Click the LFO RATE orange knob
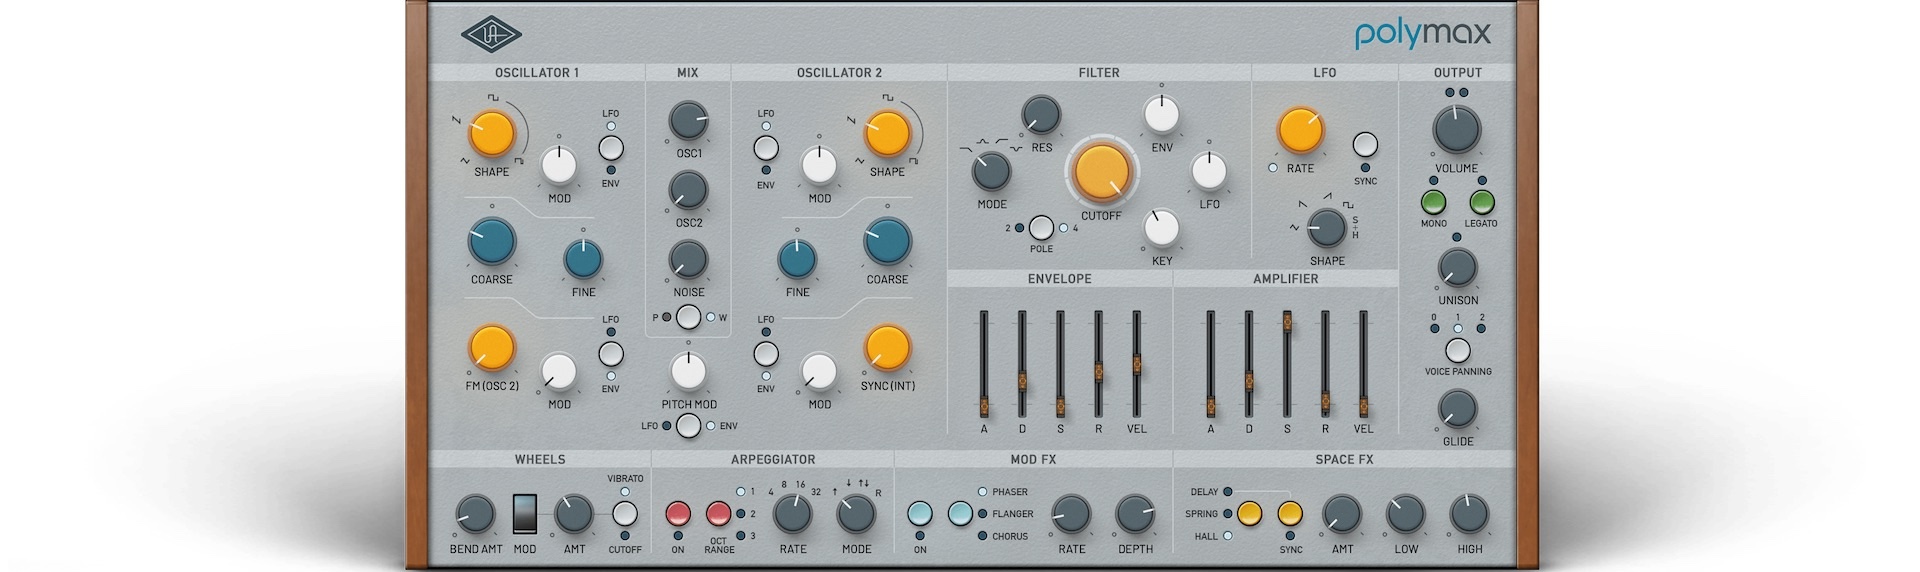 pos(1300,131)
